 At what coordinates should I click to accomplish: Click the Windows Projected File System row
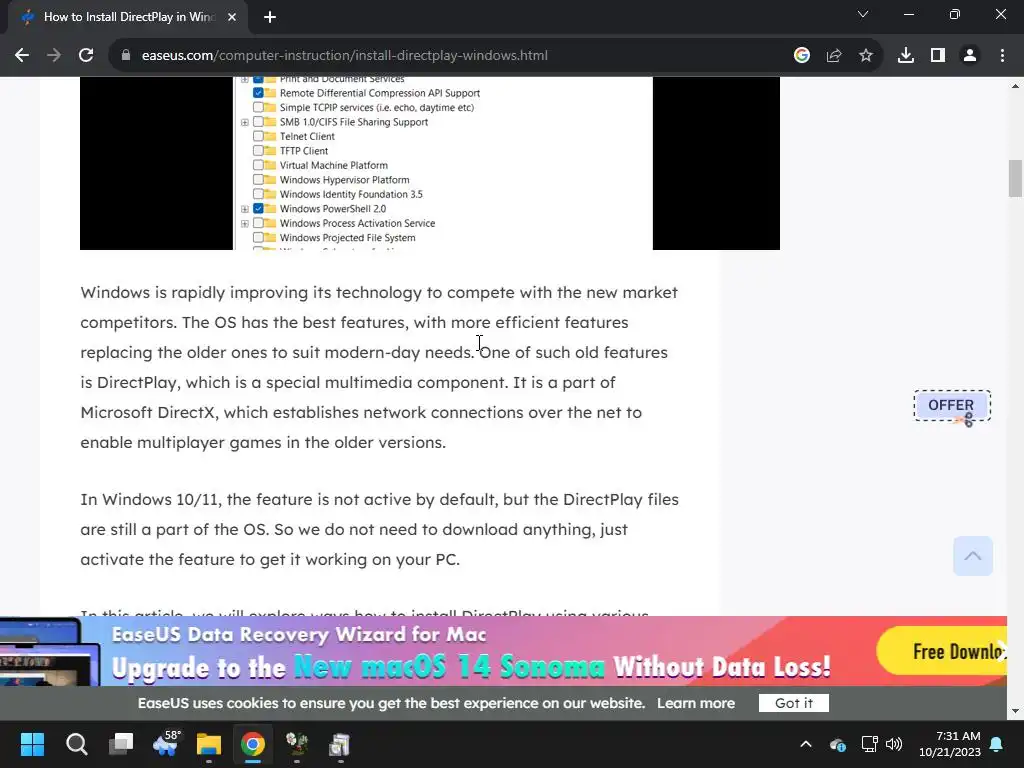pos(334,238)
